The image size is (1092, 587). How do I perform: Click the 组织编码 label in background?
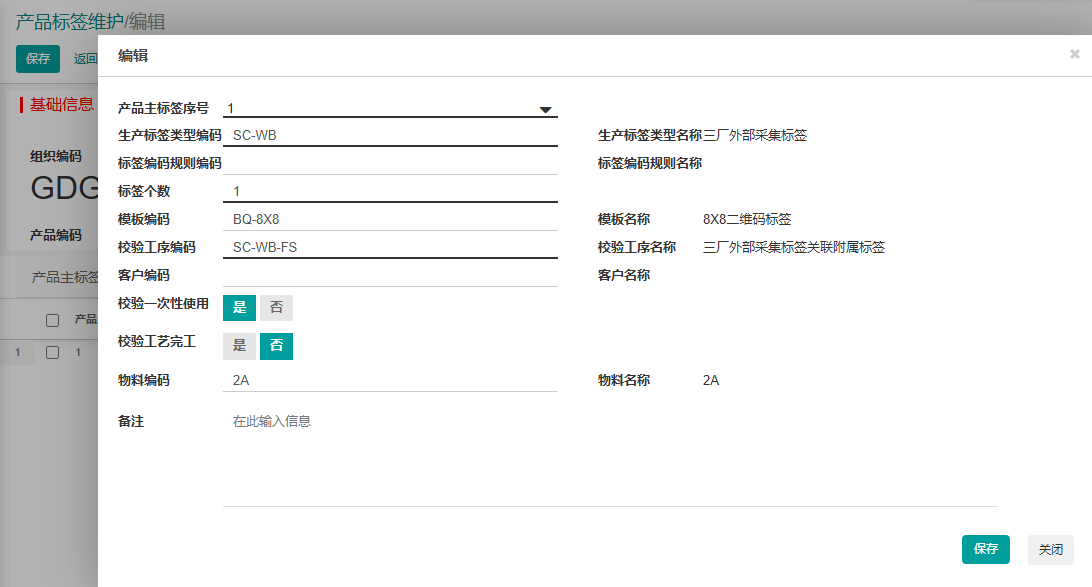56,156
